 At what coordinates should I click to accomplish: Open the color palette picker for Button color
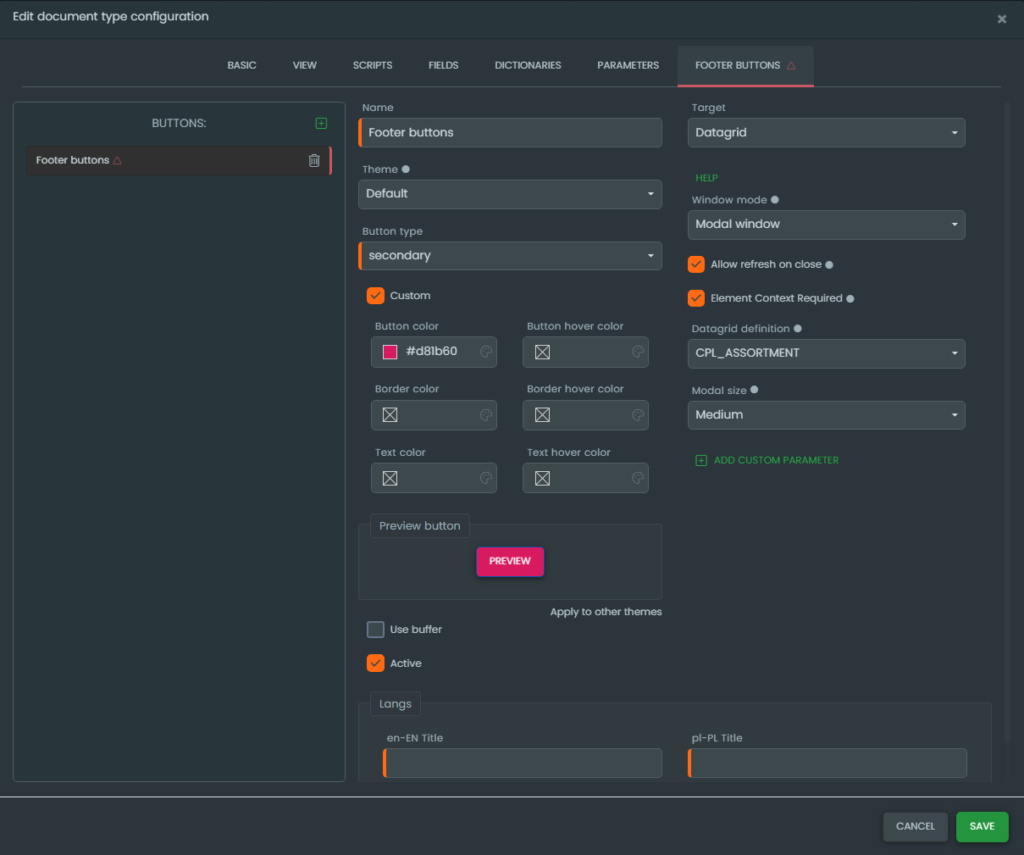pyautogui.click(x=485, y=352)
